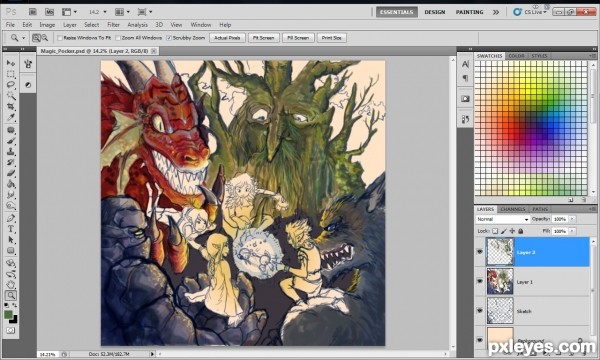
Task: Select the Clone Stamp tool
Action: [11, 152]
